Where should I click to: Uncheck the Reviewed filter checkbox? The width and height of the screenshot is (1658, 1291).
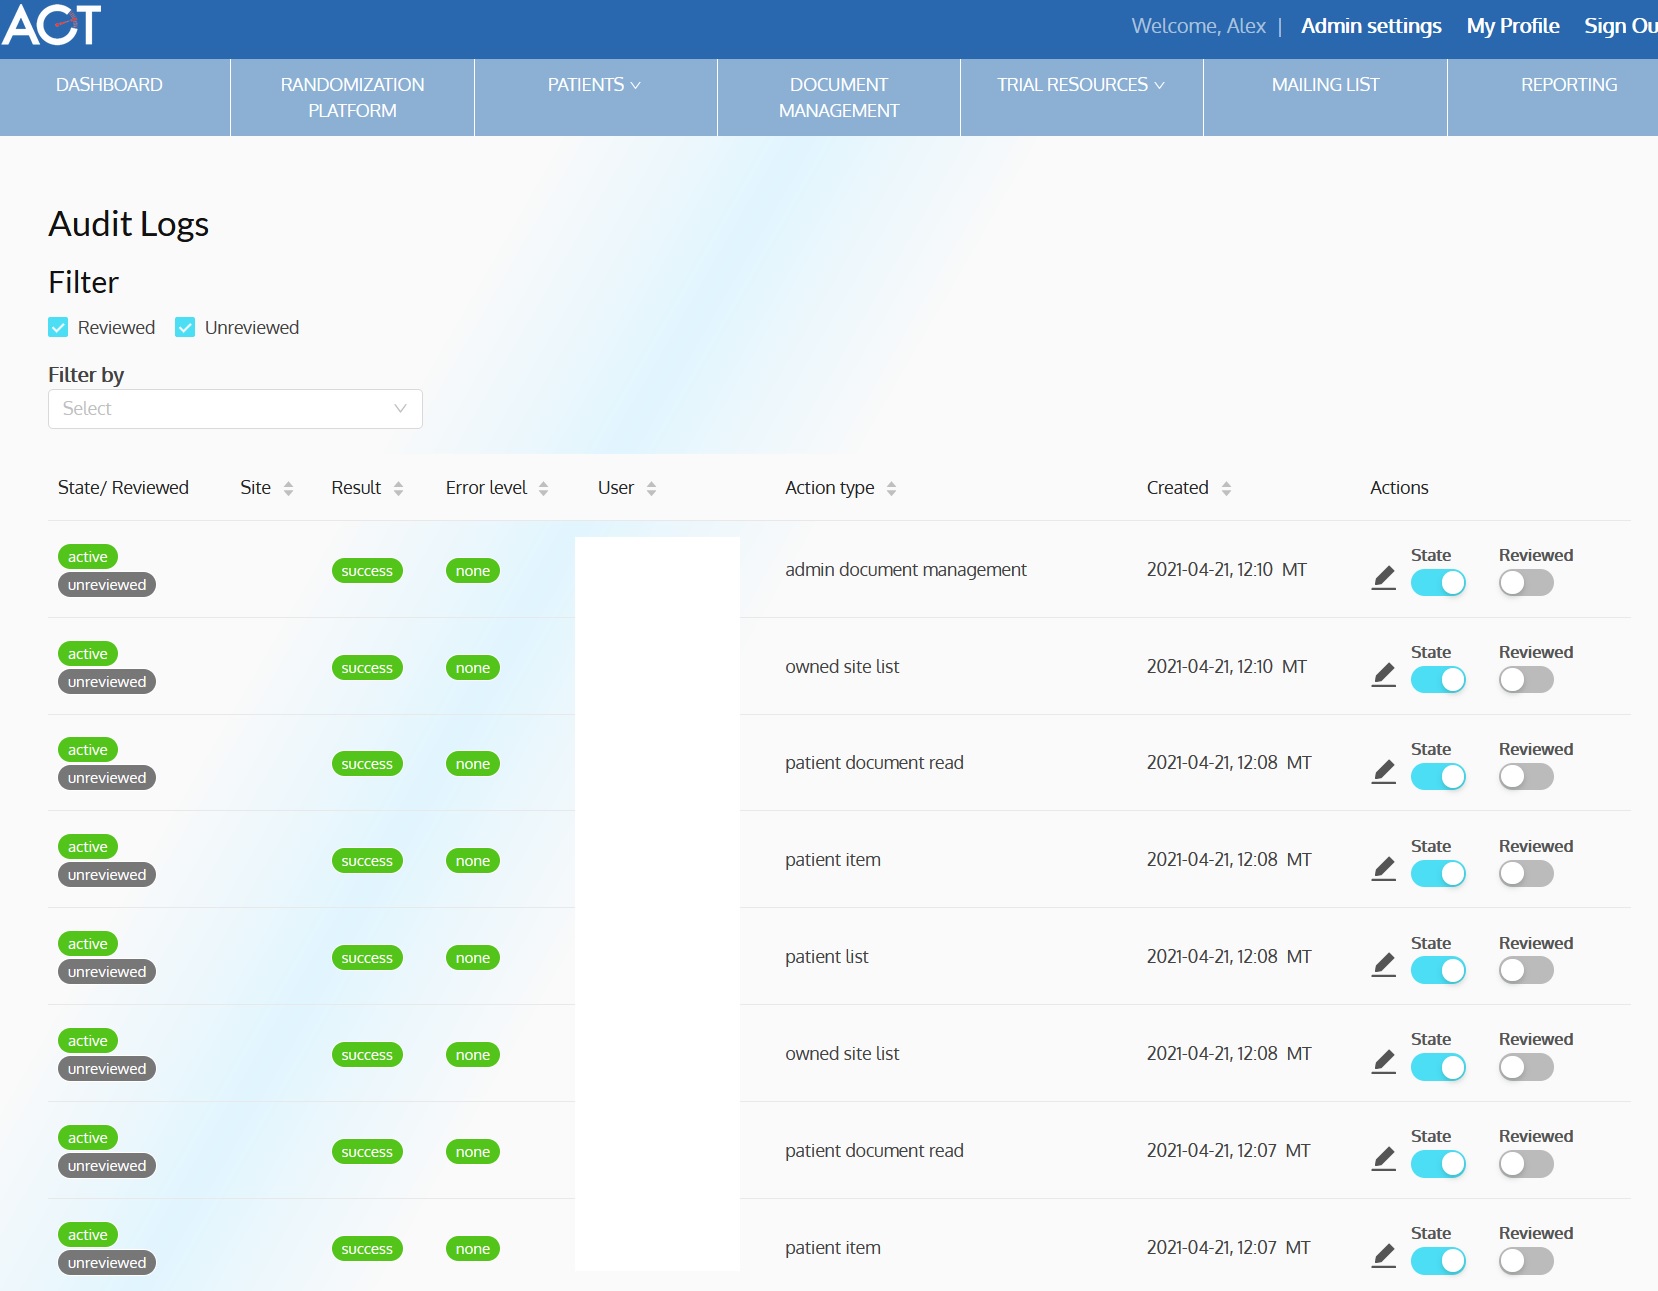coord(59,328)
